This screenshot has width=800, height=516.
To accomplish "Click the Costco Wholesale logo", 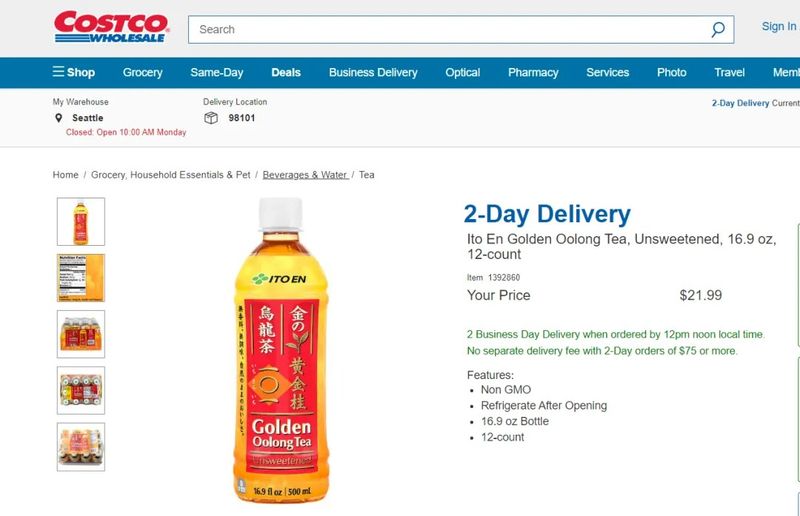I will pyautogui.click(x=111, y=27).
